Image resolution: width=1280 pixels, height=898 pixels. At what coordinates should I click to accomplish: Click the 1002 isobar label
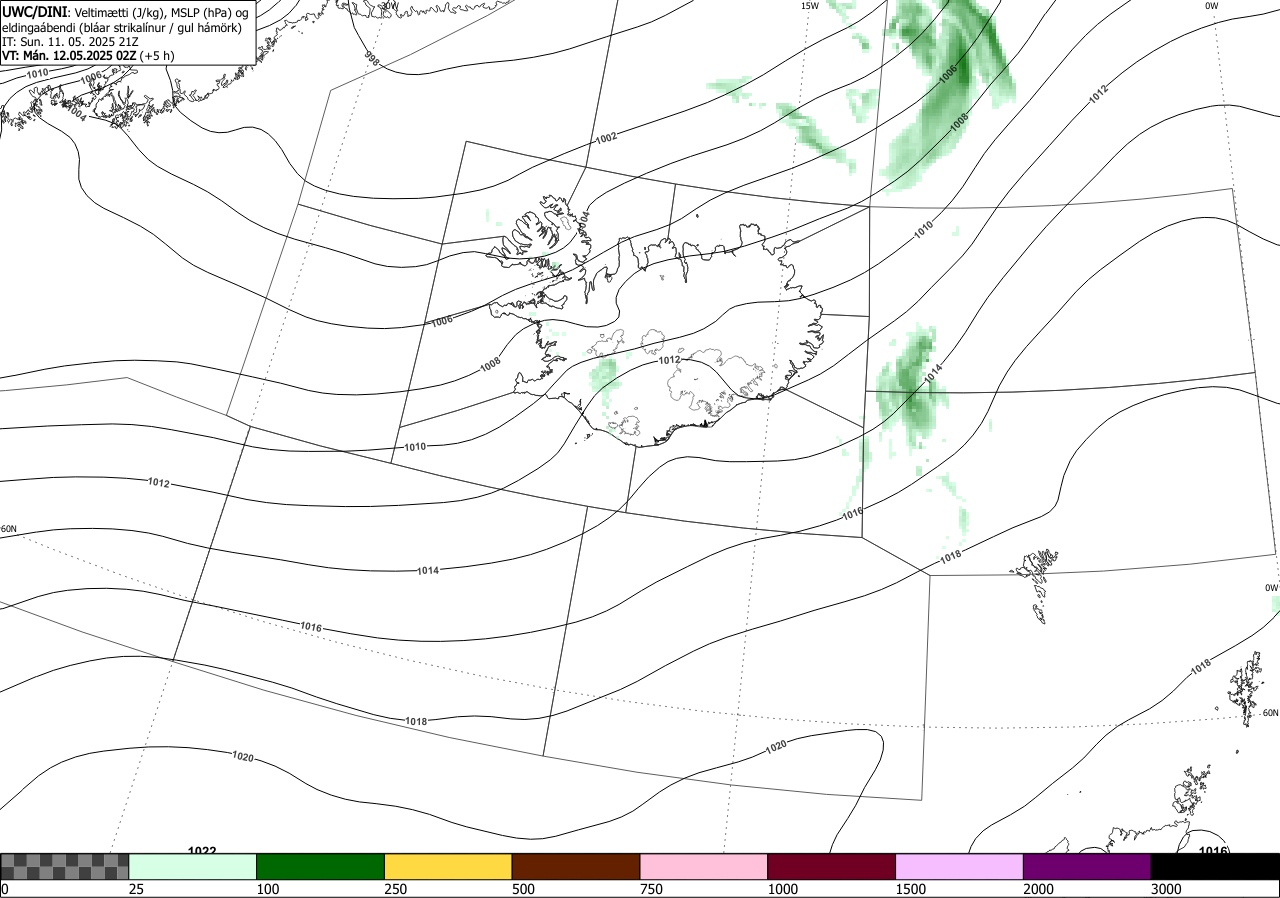click(x=605, y=138)
